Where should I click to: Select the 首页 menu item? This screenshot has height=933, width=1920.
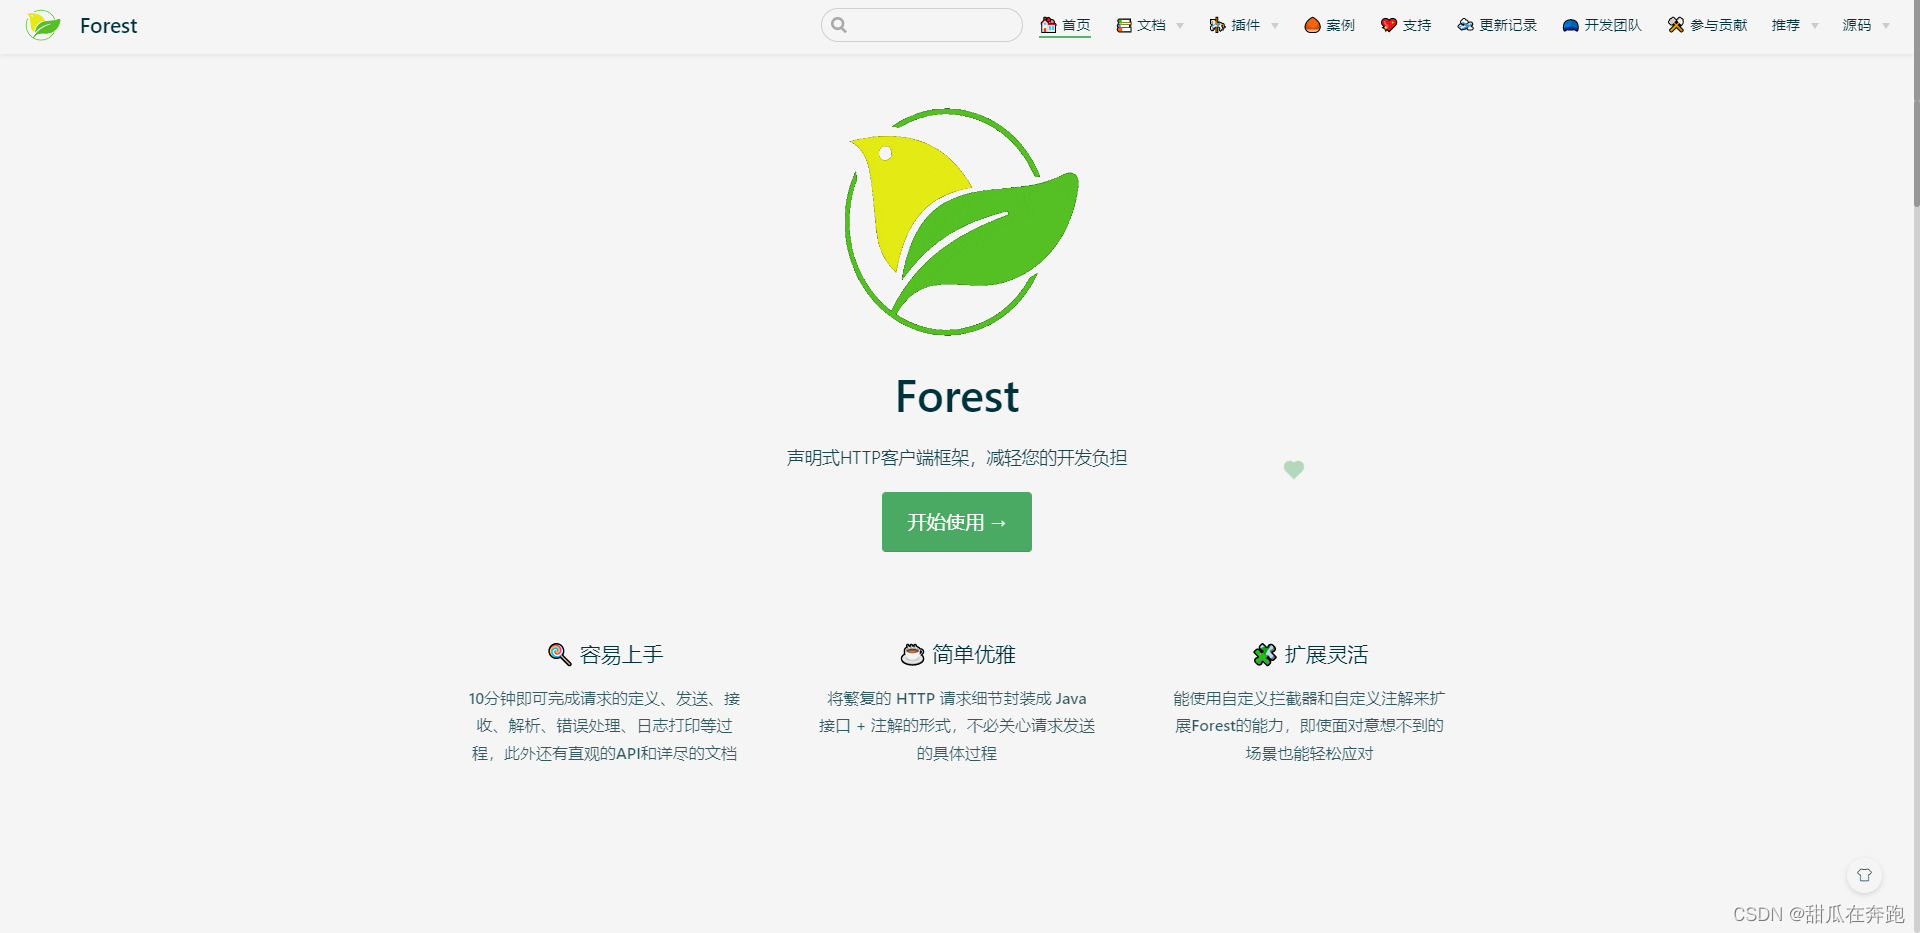1065,24
